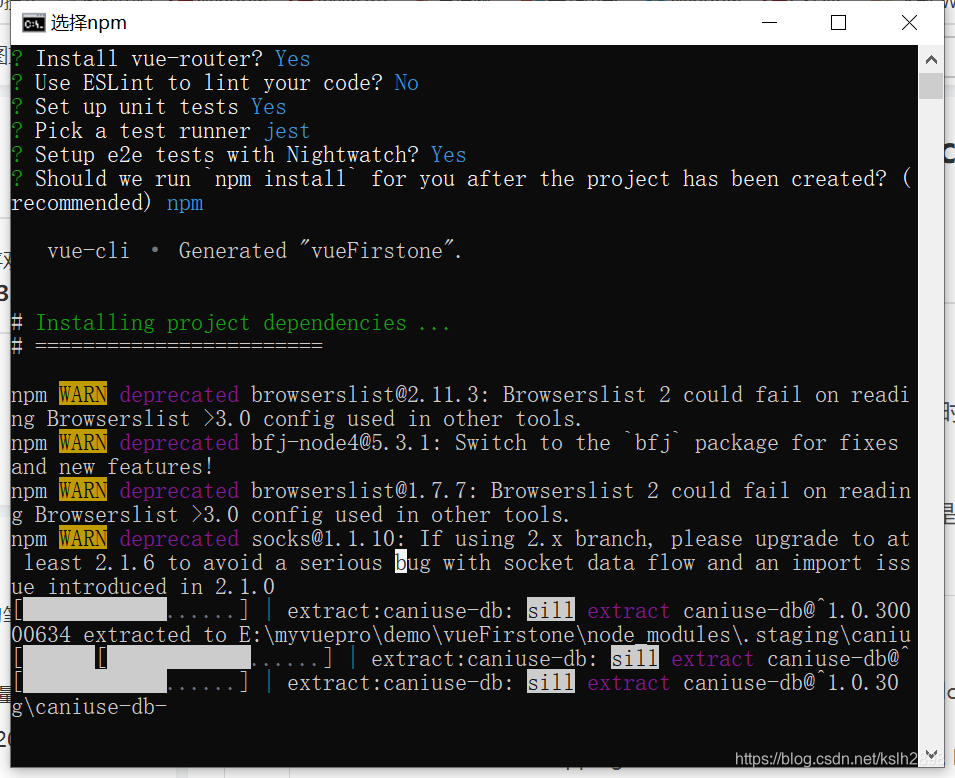Click the blue 'npm' answer after recommended)
This screenshot has height=778, width=955.
(185, 203)
